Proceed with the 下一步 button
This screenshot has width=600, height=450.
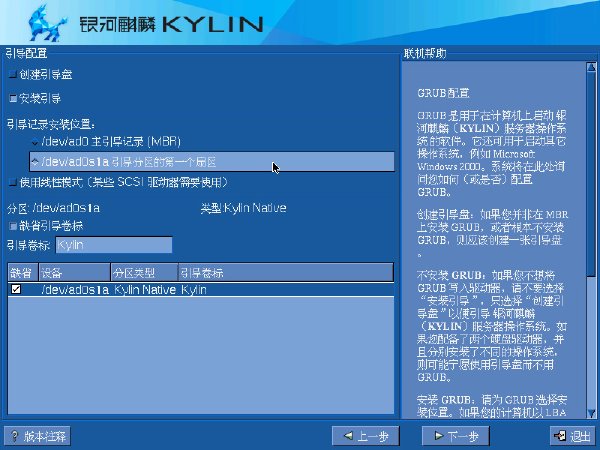tap(456, 436)
